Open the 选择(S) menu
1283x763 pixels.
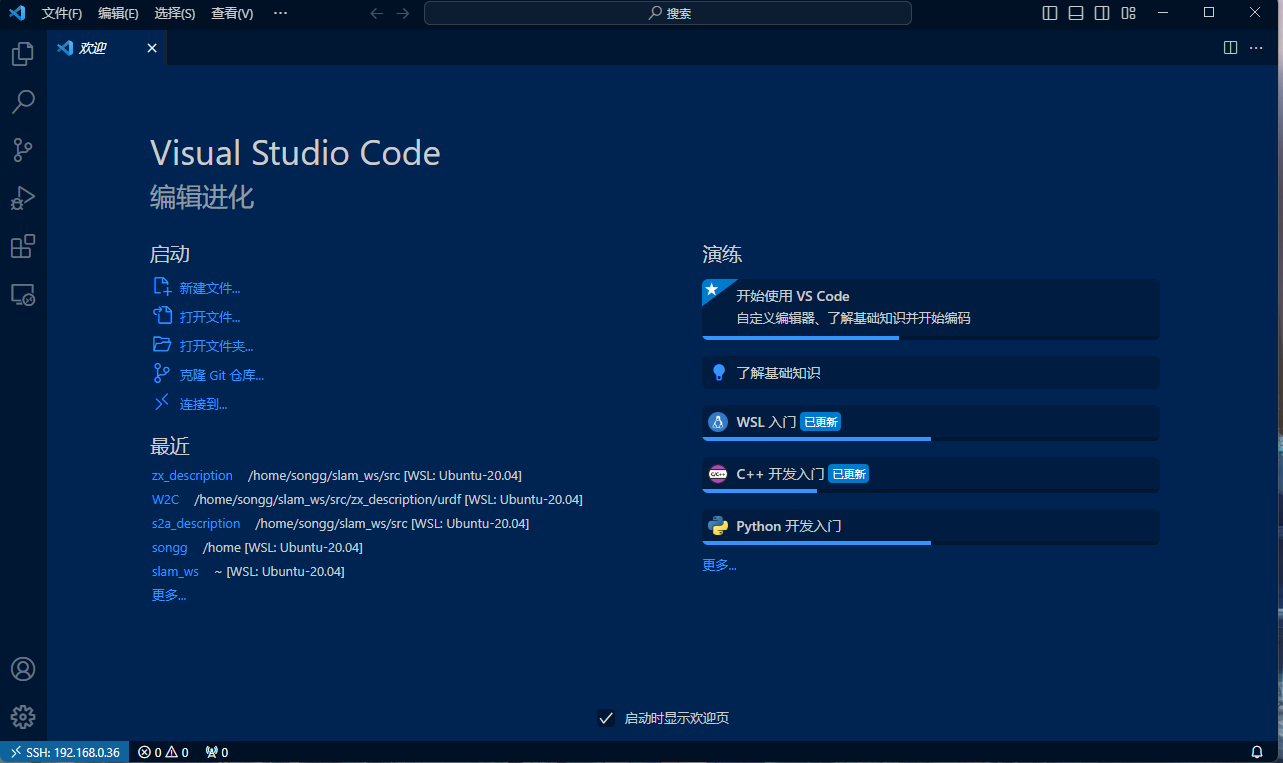tap(175, 13)
